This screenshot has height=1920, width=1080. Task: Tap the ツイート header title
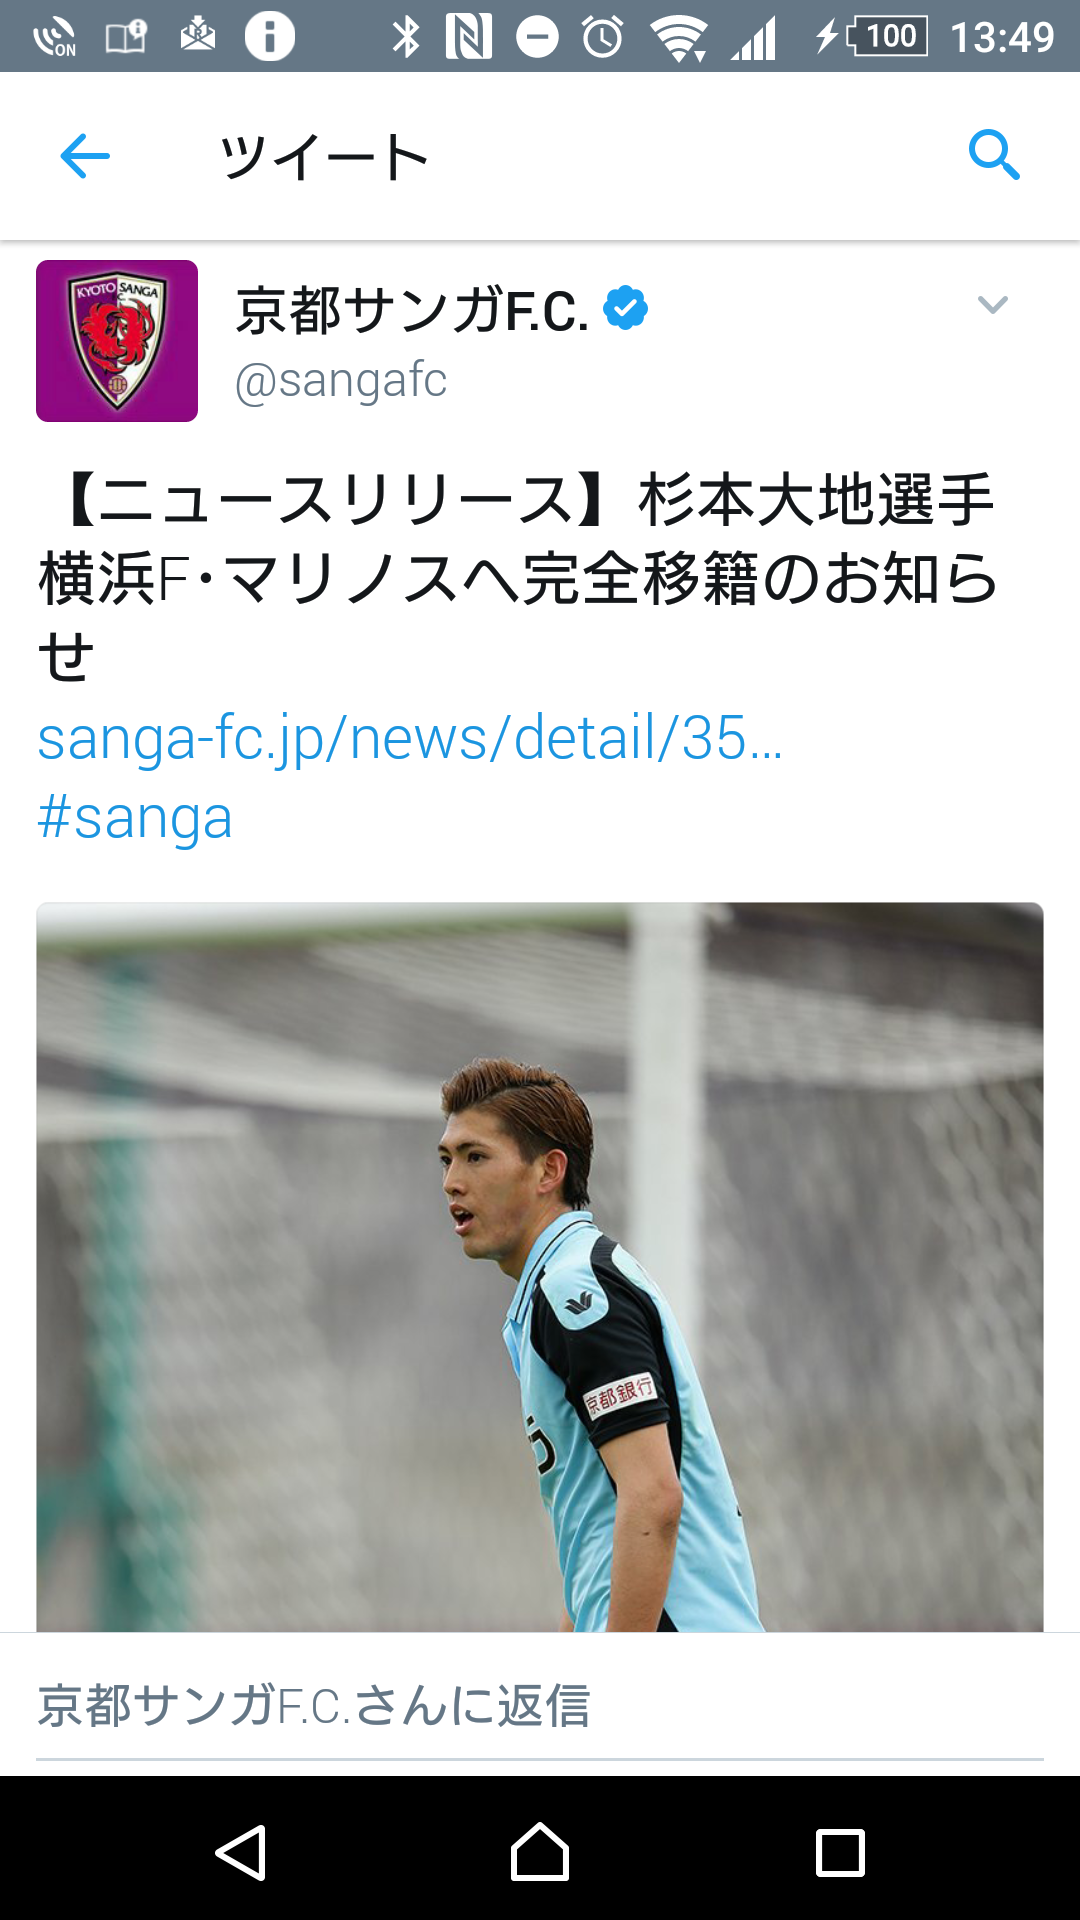tap(325, 157)
